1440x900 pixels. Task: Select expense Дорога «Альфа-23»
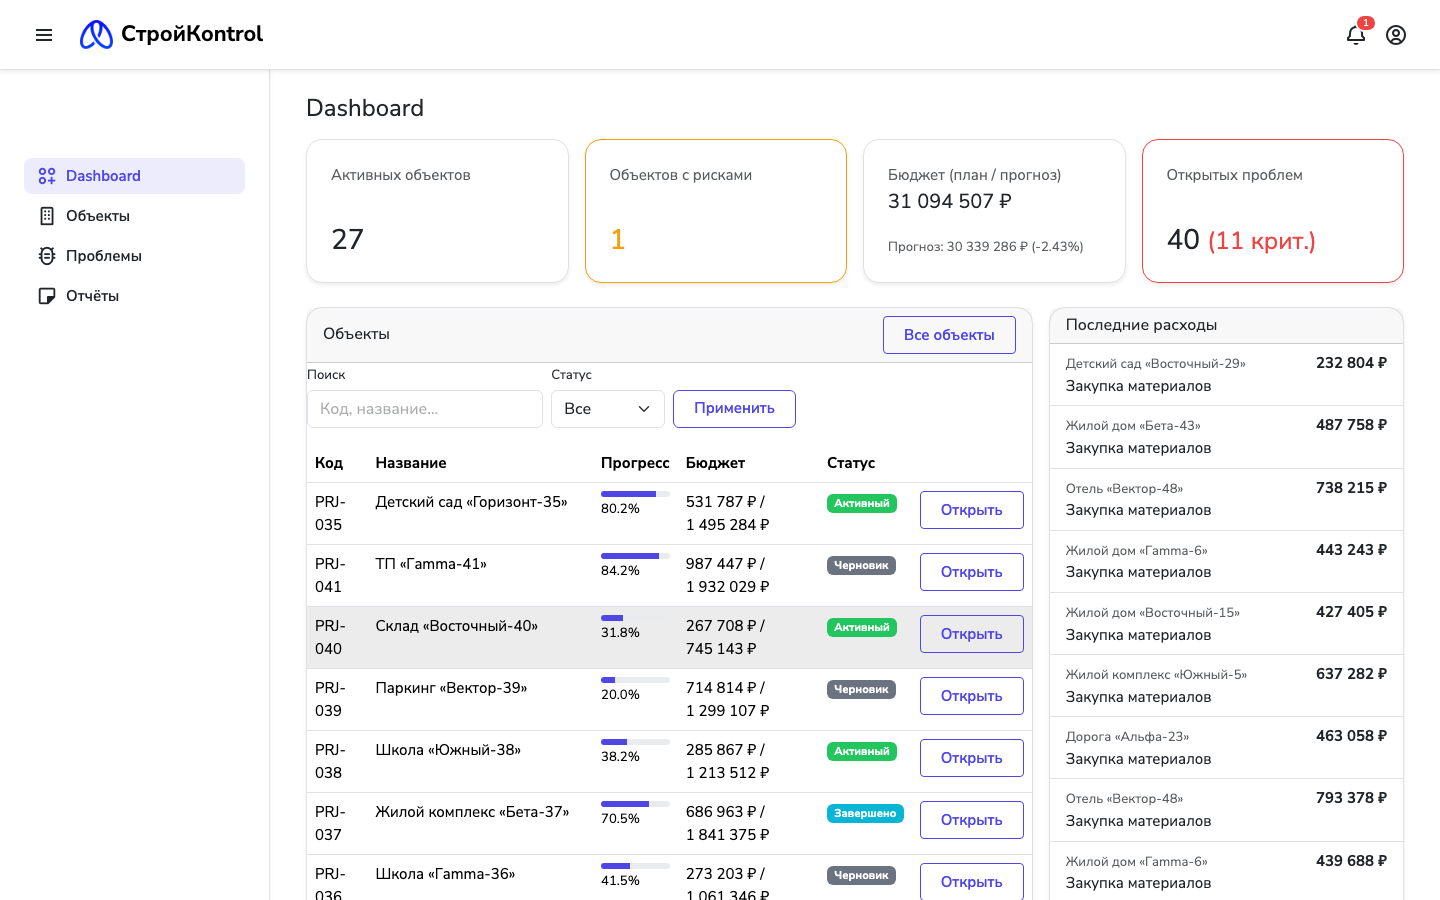click(x=1226, y=748)
